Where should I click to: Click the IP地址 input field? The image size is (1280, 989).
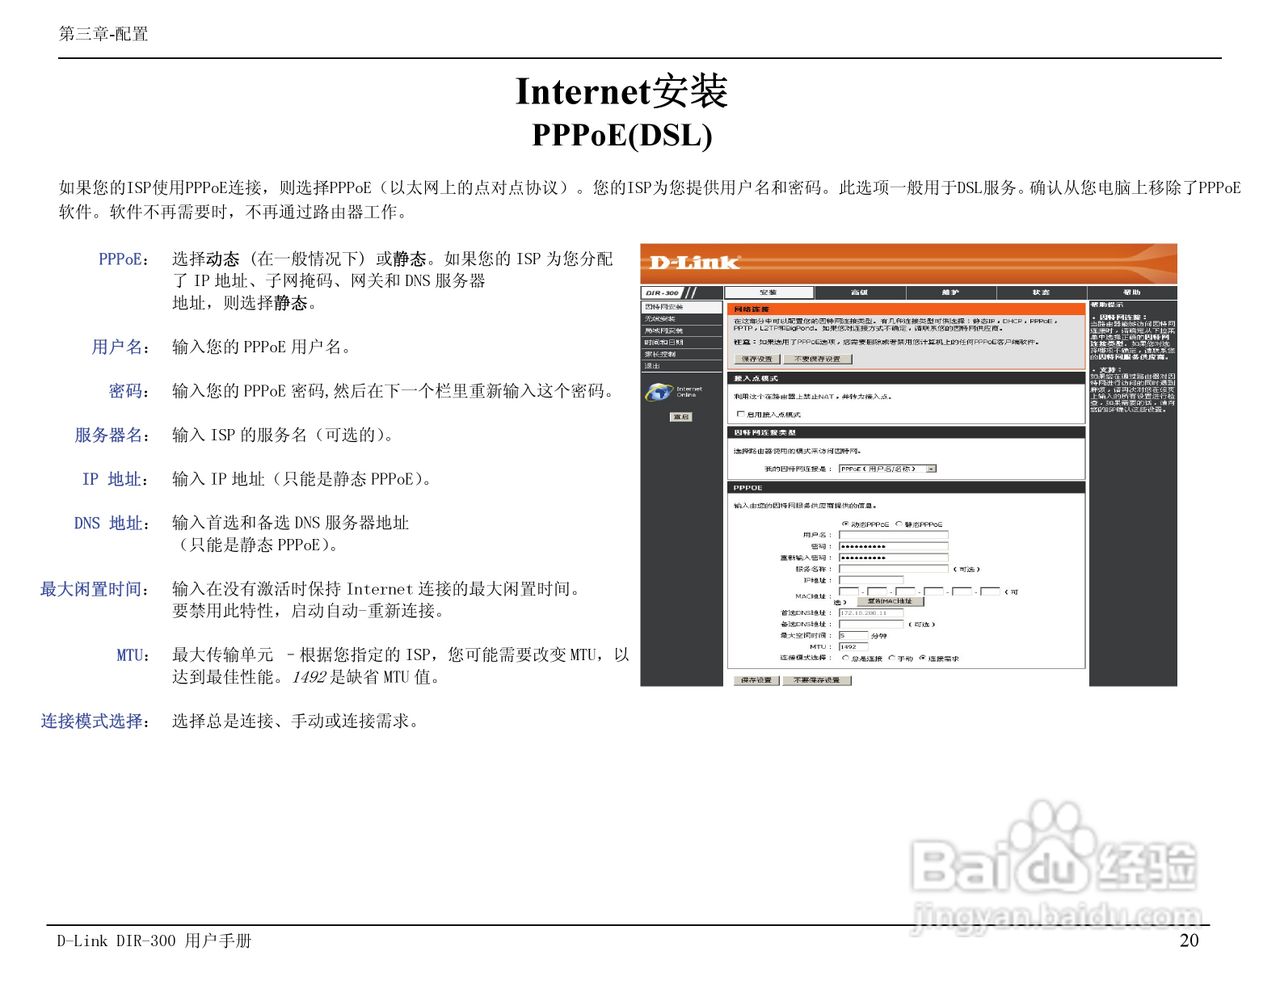pos(871,580)
